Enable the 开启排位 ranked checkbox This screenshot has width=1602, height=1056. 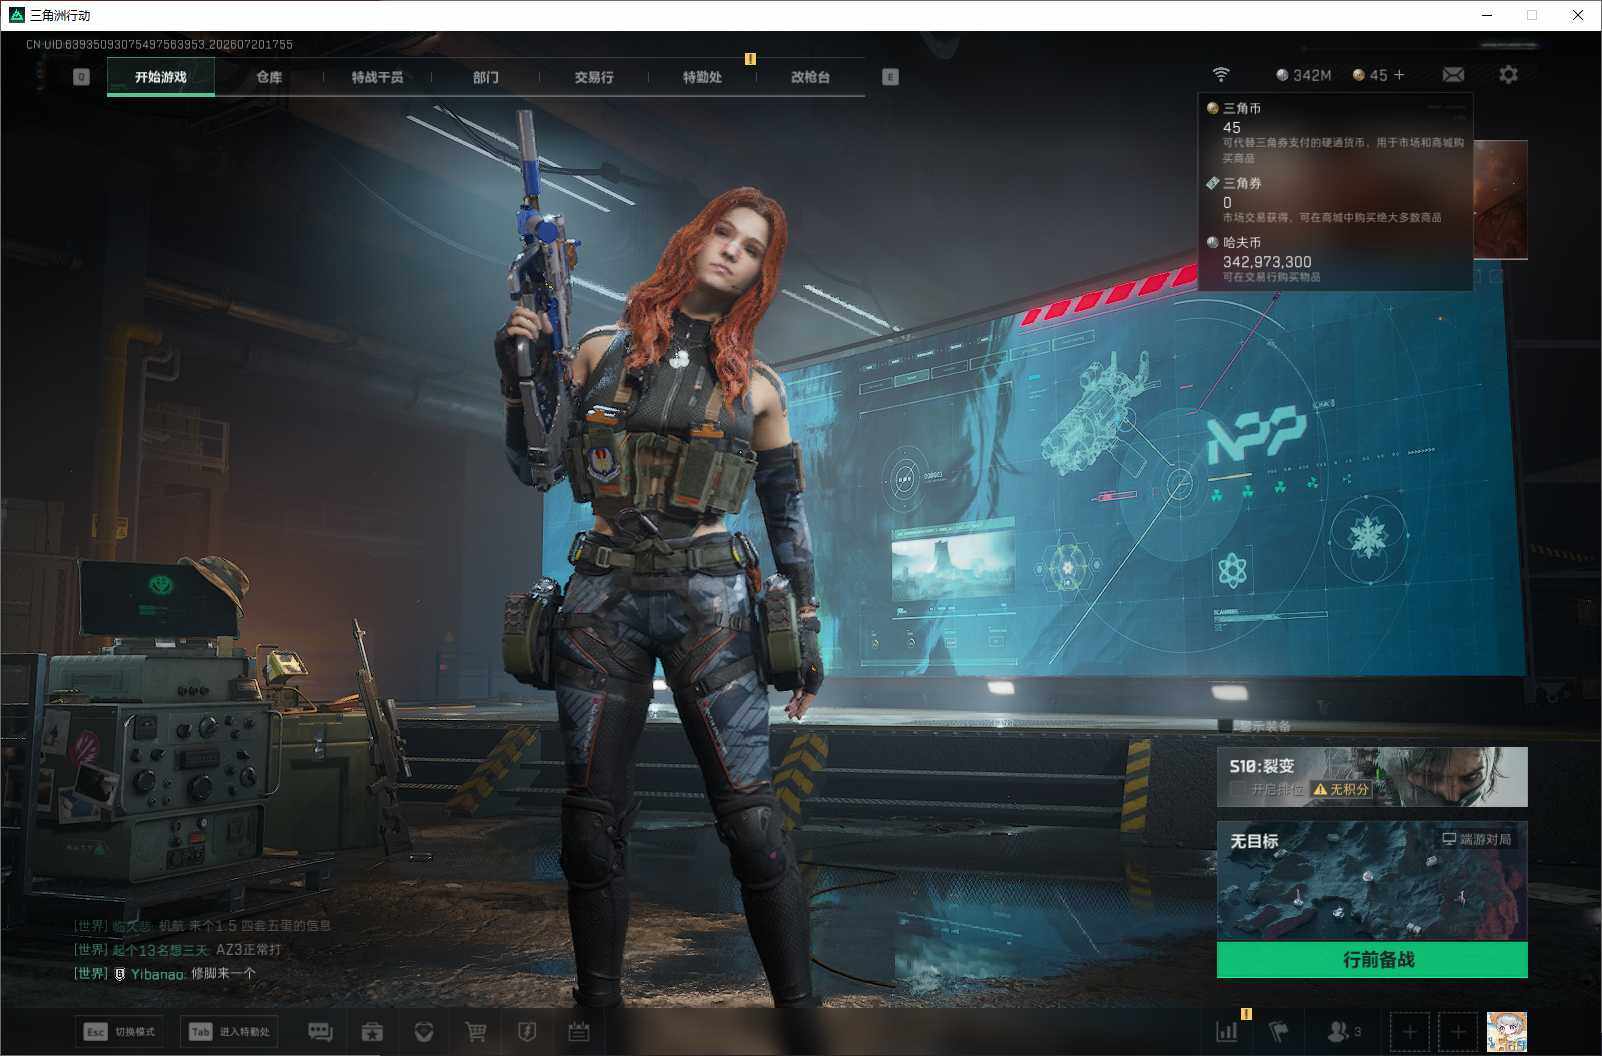tap(1238, 789)
